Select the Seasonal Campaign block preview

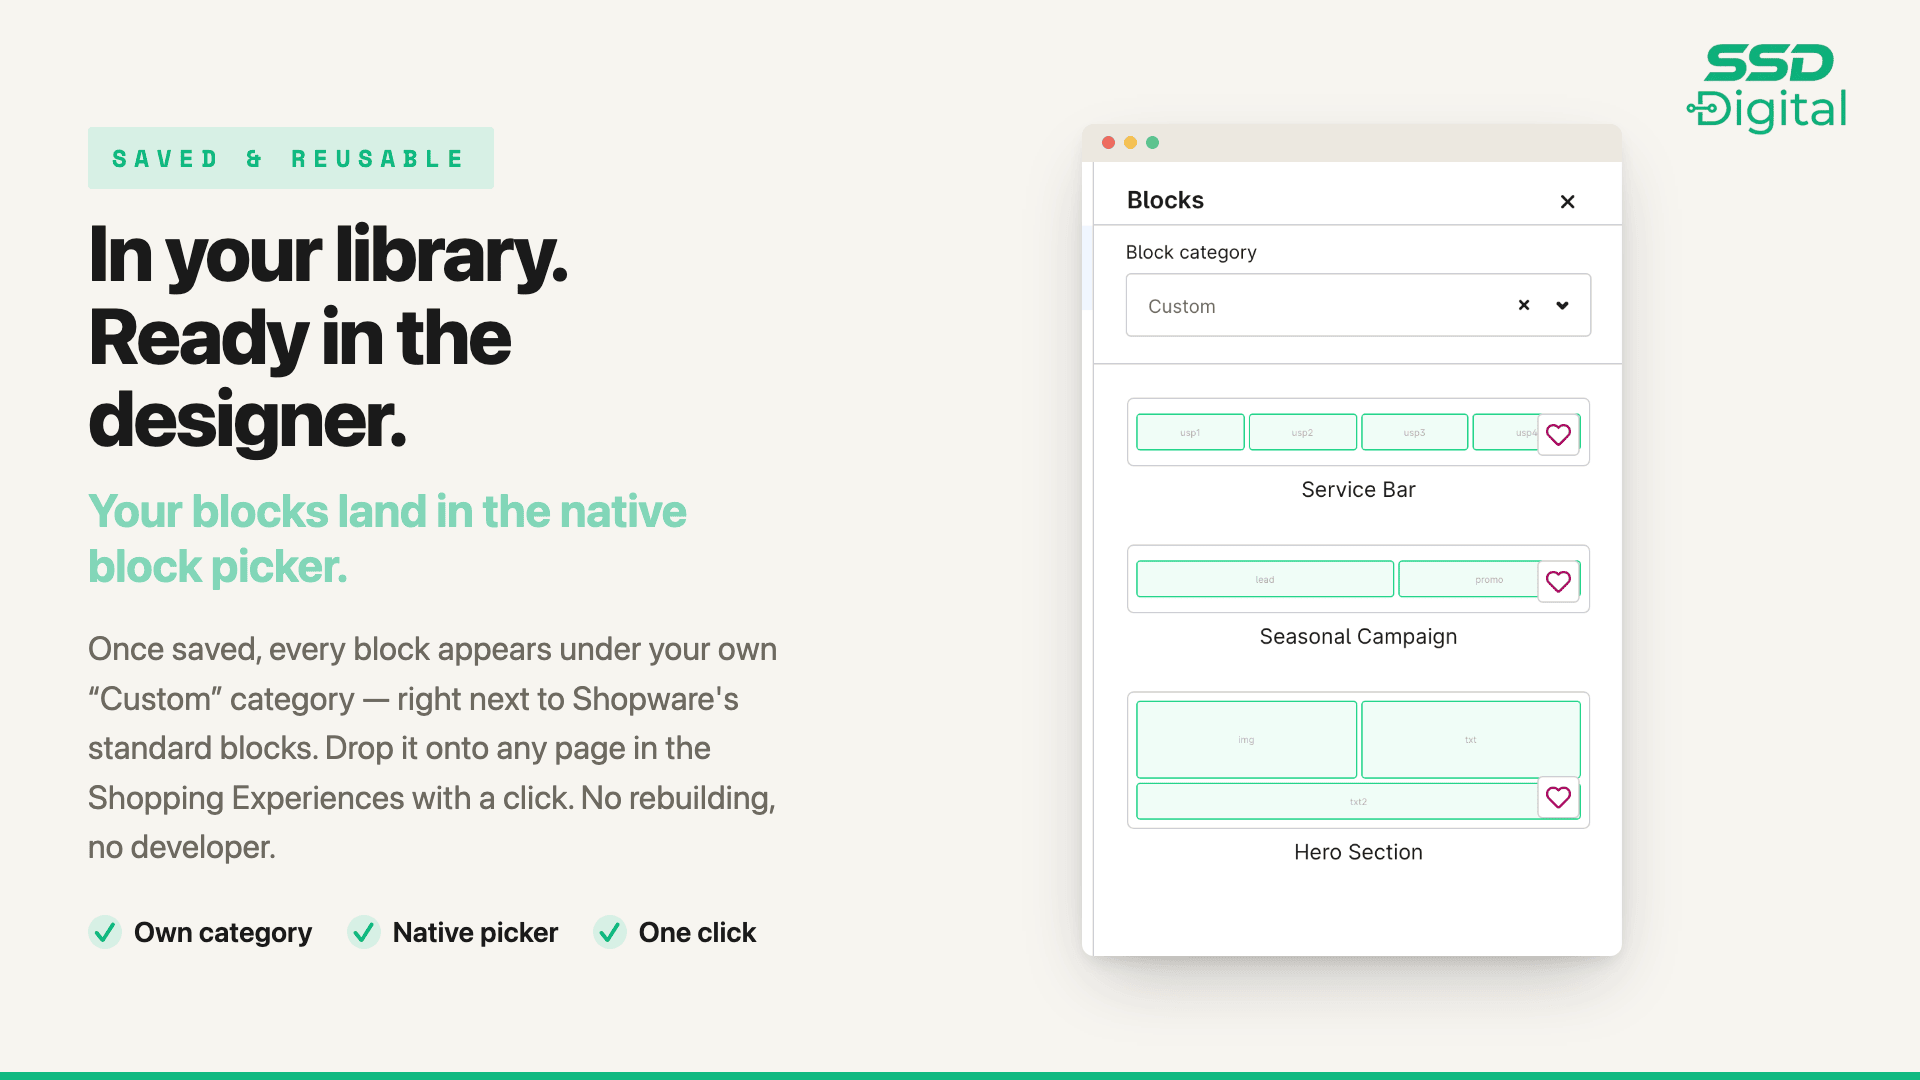coord(1358,579)
